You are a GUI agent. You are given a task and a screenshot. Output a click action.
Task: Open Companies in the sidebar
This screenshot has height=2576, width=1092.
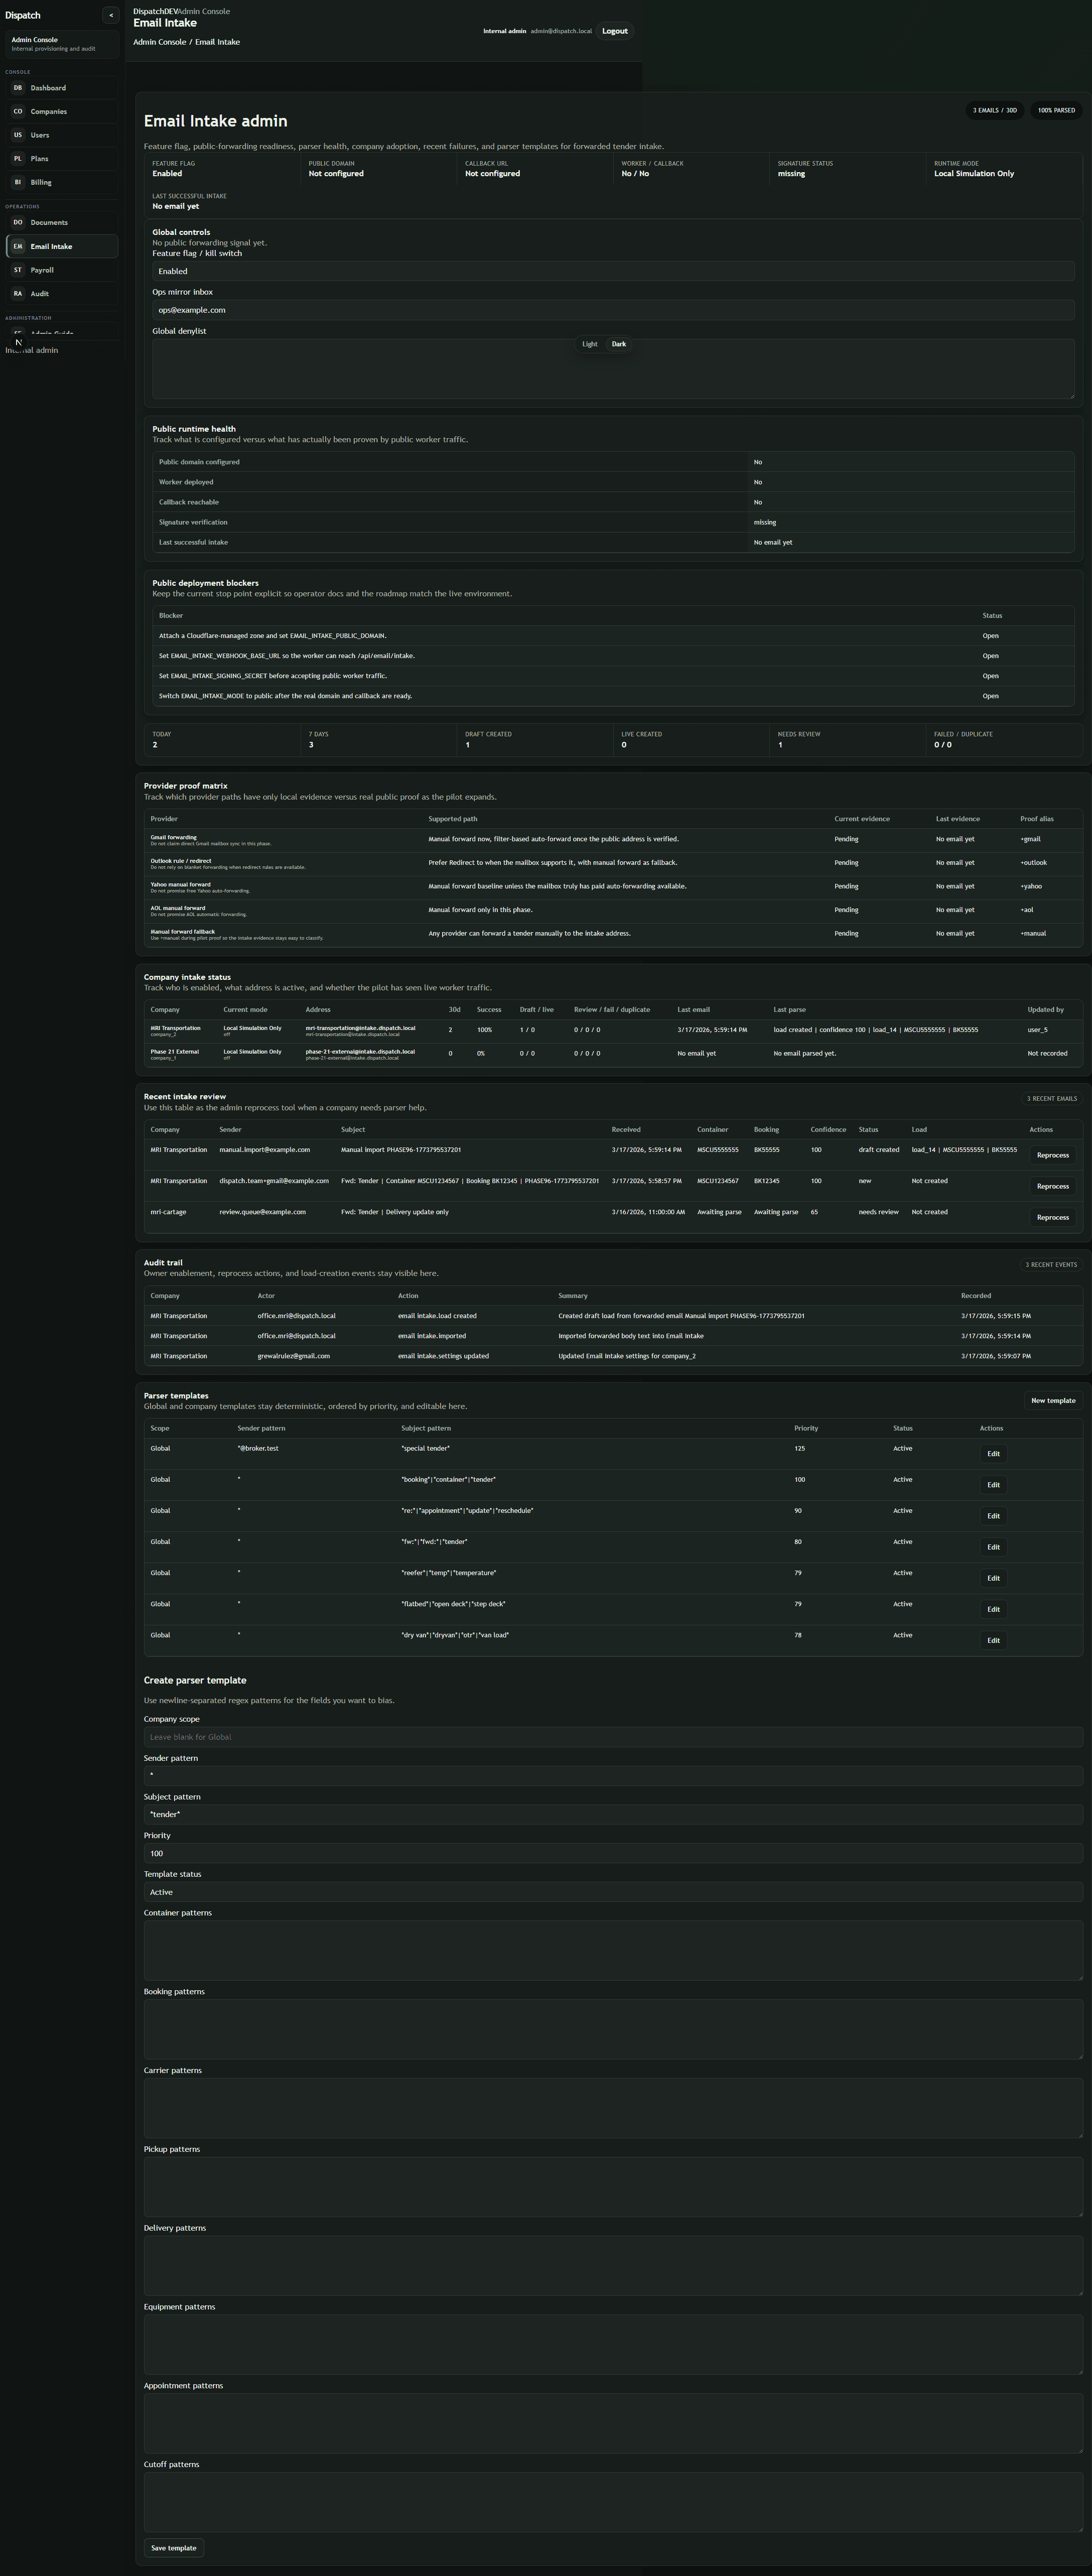click(62, 111)
